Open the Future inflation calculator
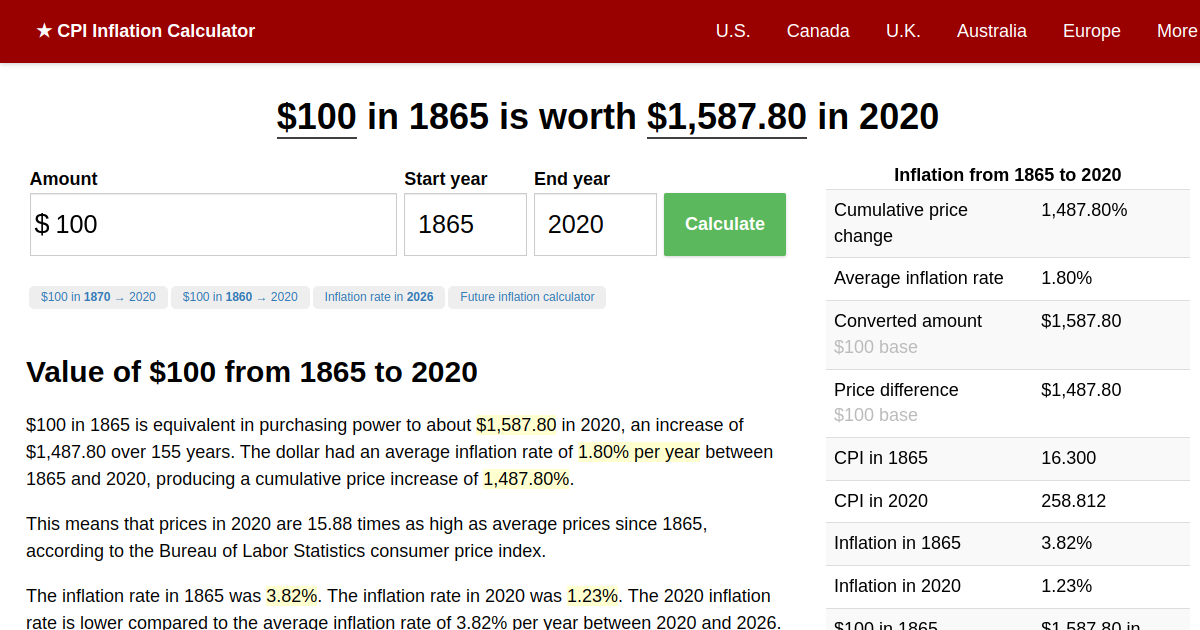Screen dimensions: 1200x630 point(527,297)
